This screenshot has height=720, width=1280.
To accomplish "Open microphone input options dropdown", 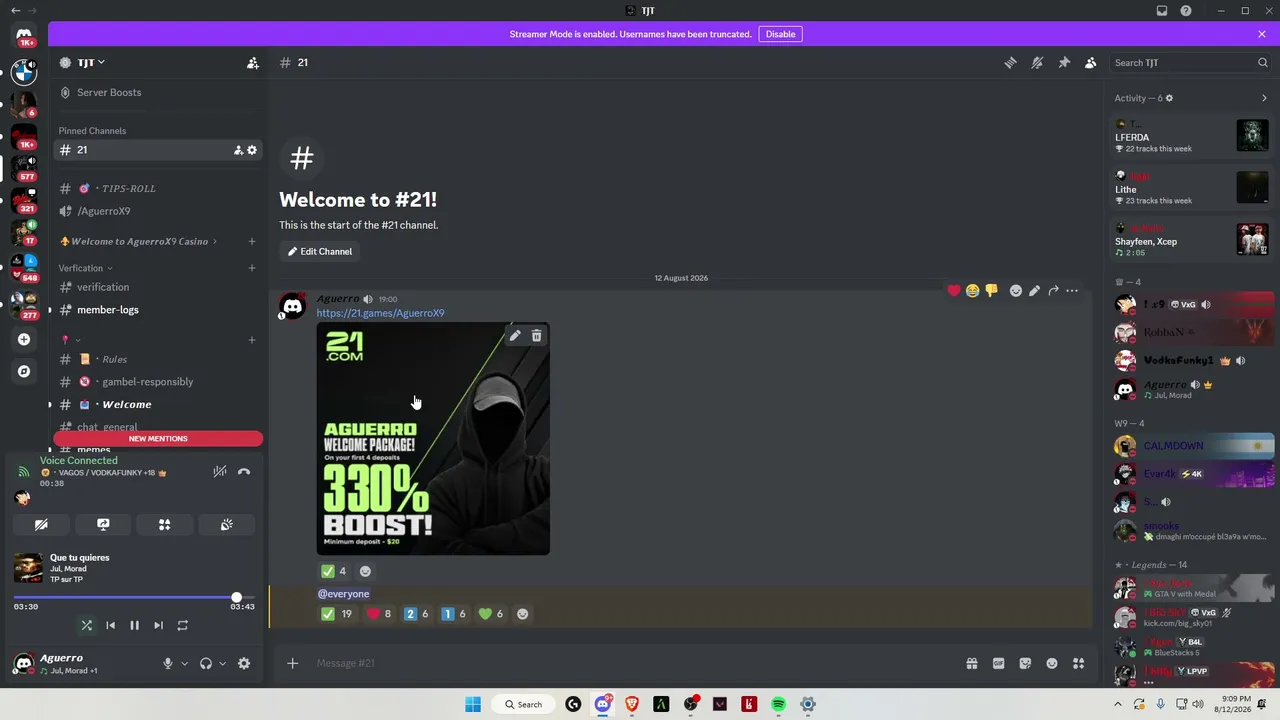I will [x=184, y=663].
